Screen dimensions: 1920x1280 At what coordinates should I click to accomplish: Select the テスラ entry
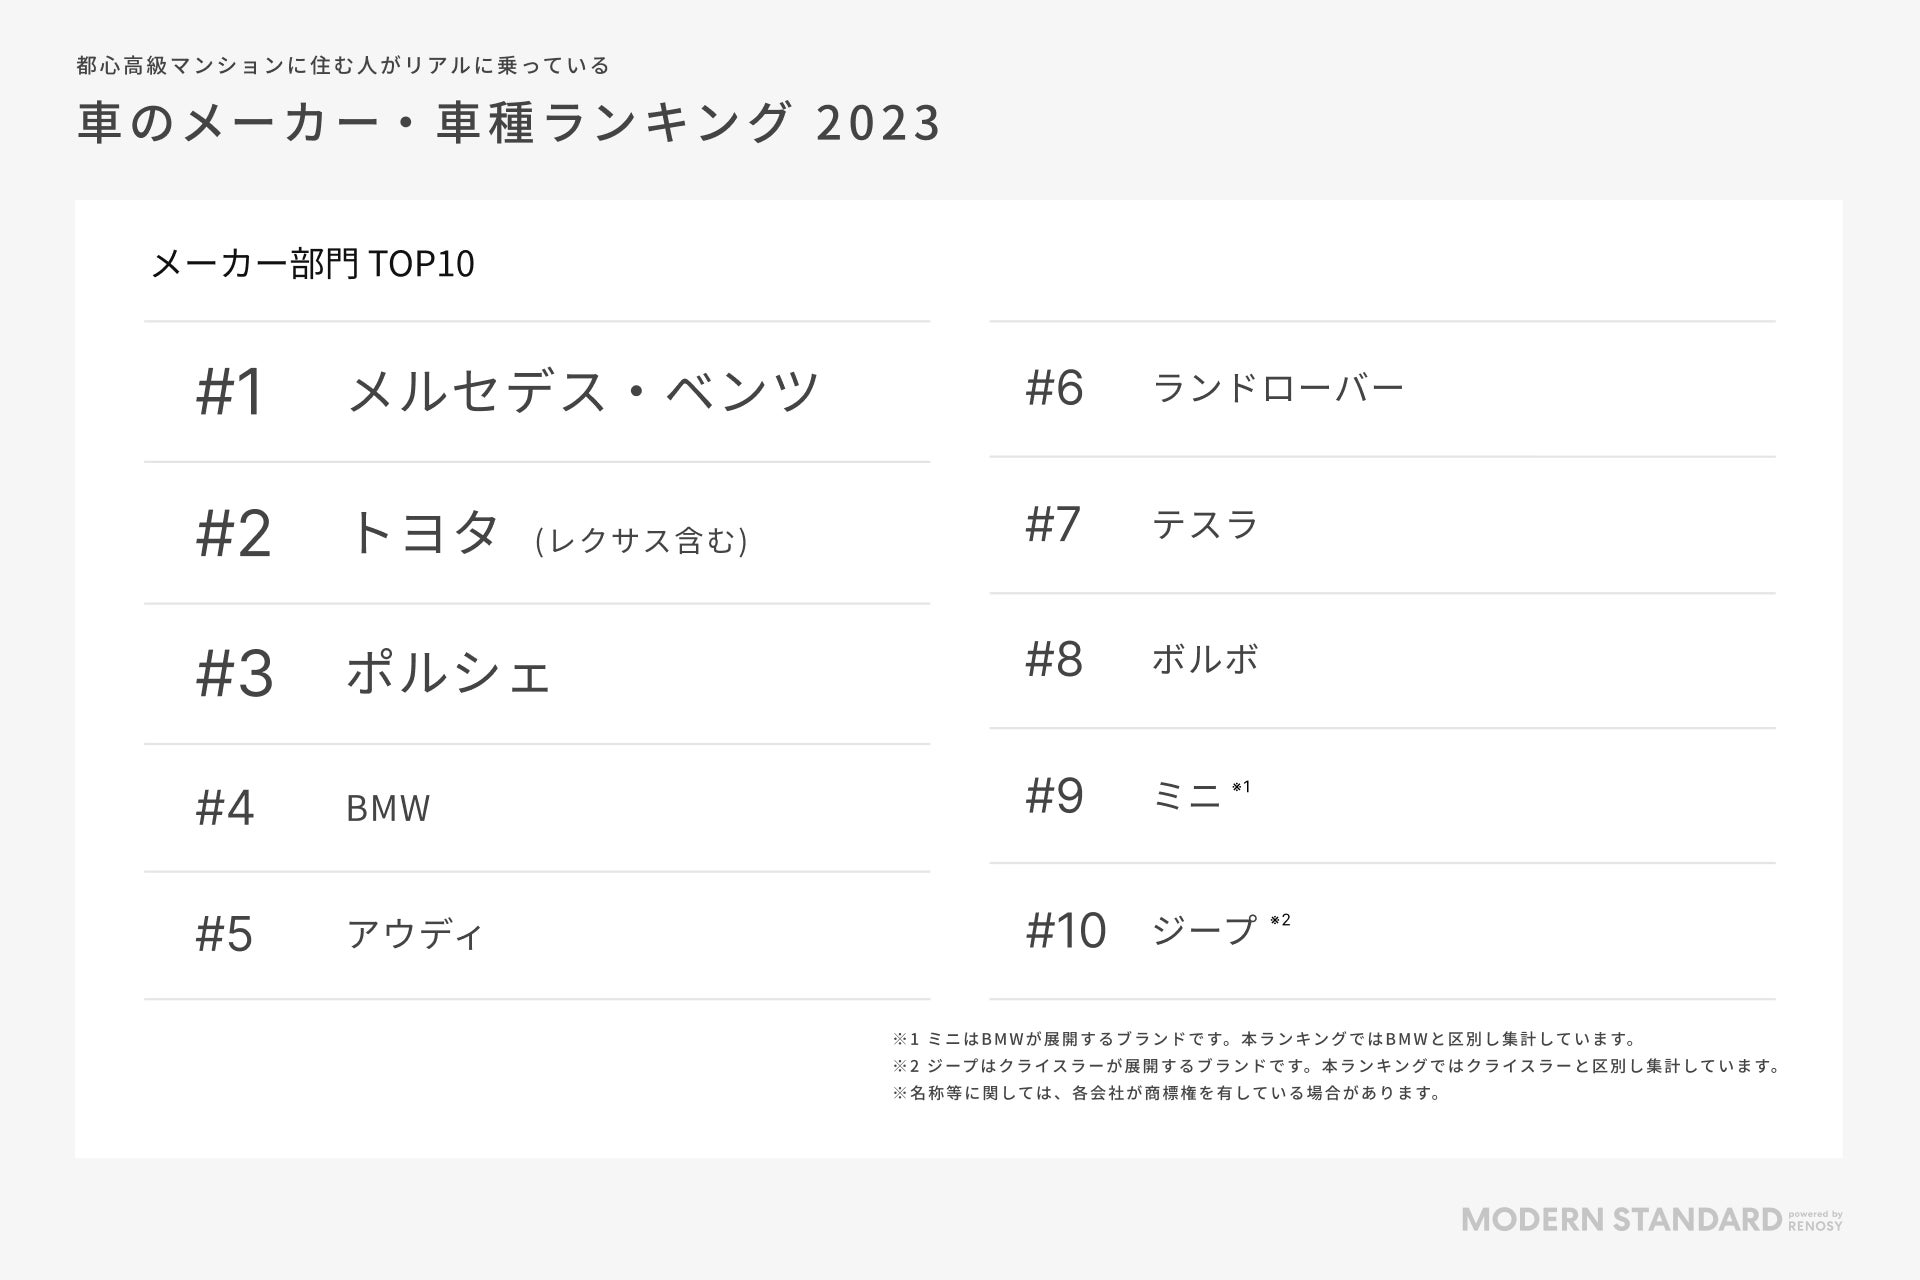tap(1205, 524)
